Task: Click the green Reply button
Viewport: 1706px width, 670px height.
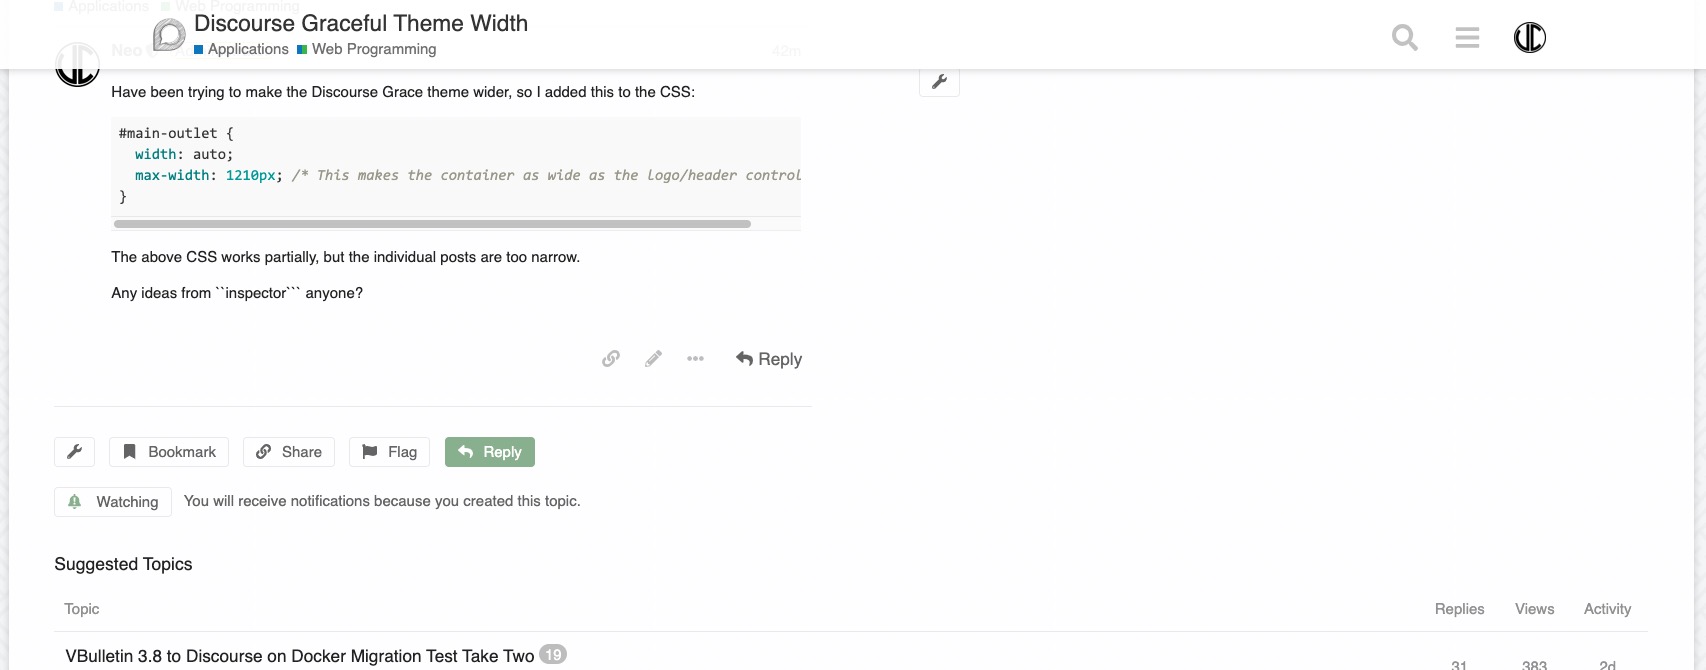Action: [x=490, y=452]
